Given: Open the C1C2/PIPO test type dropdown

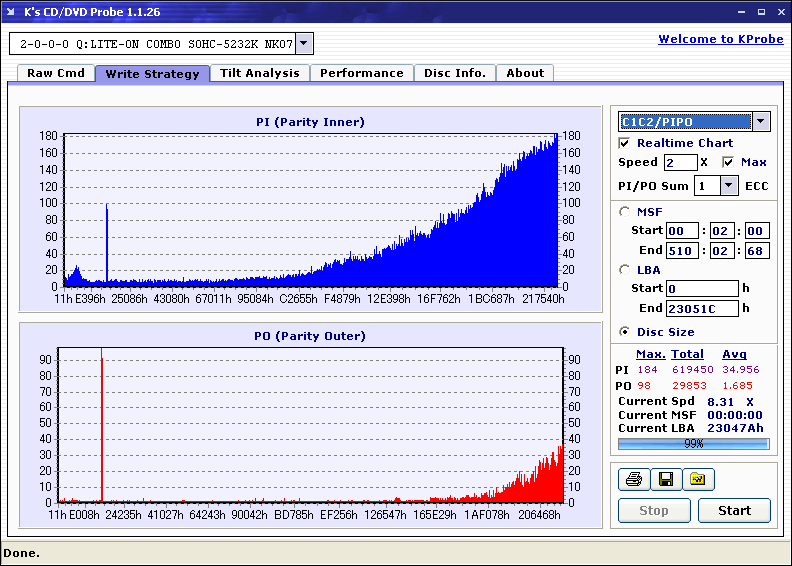Looking at the screenshot, I should coord(761,122).
